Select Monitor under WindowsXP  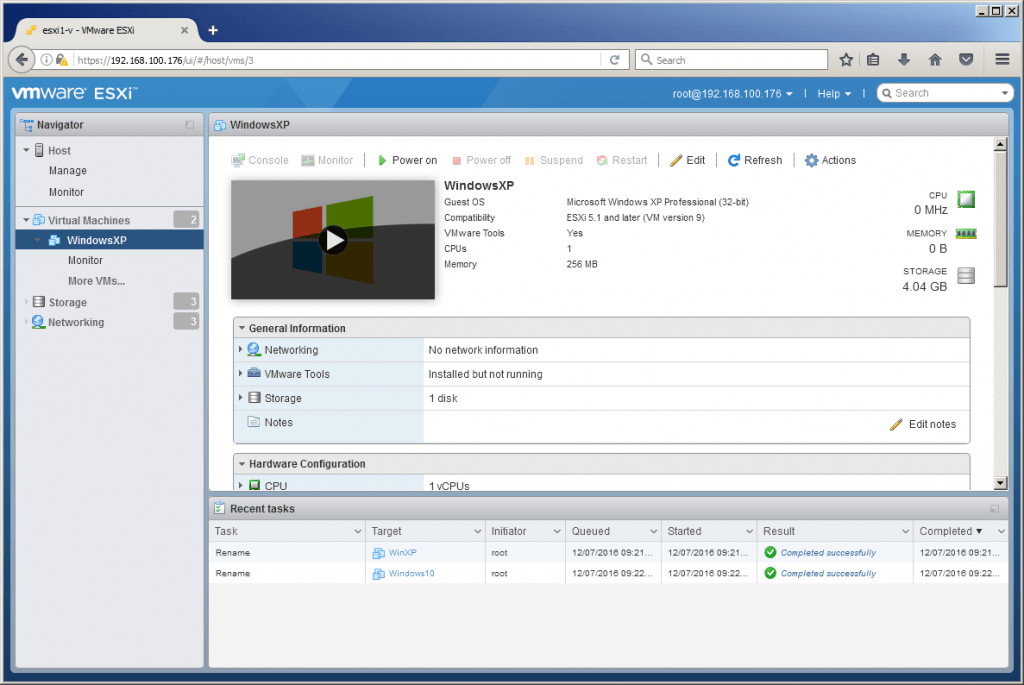click(x=85, y=261)
